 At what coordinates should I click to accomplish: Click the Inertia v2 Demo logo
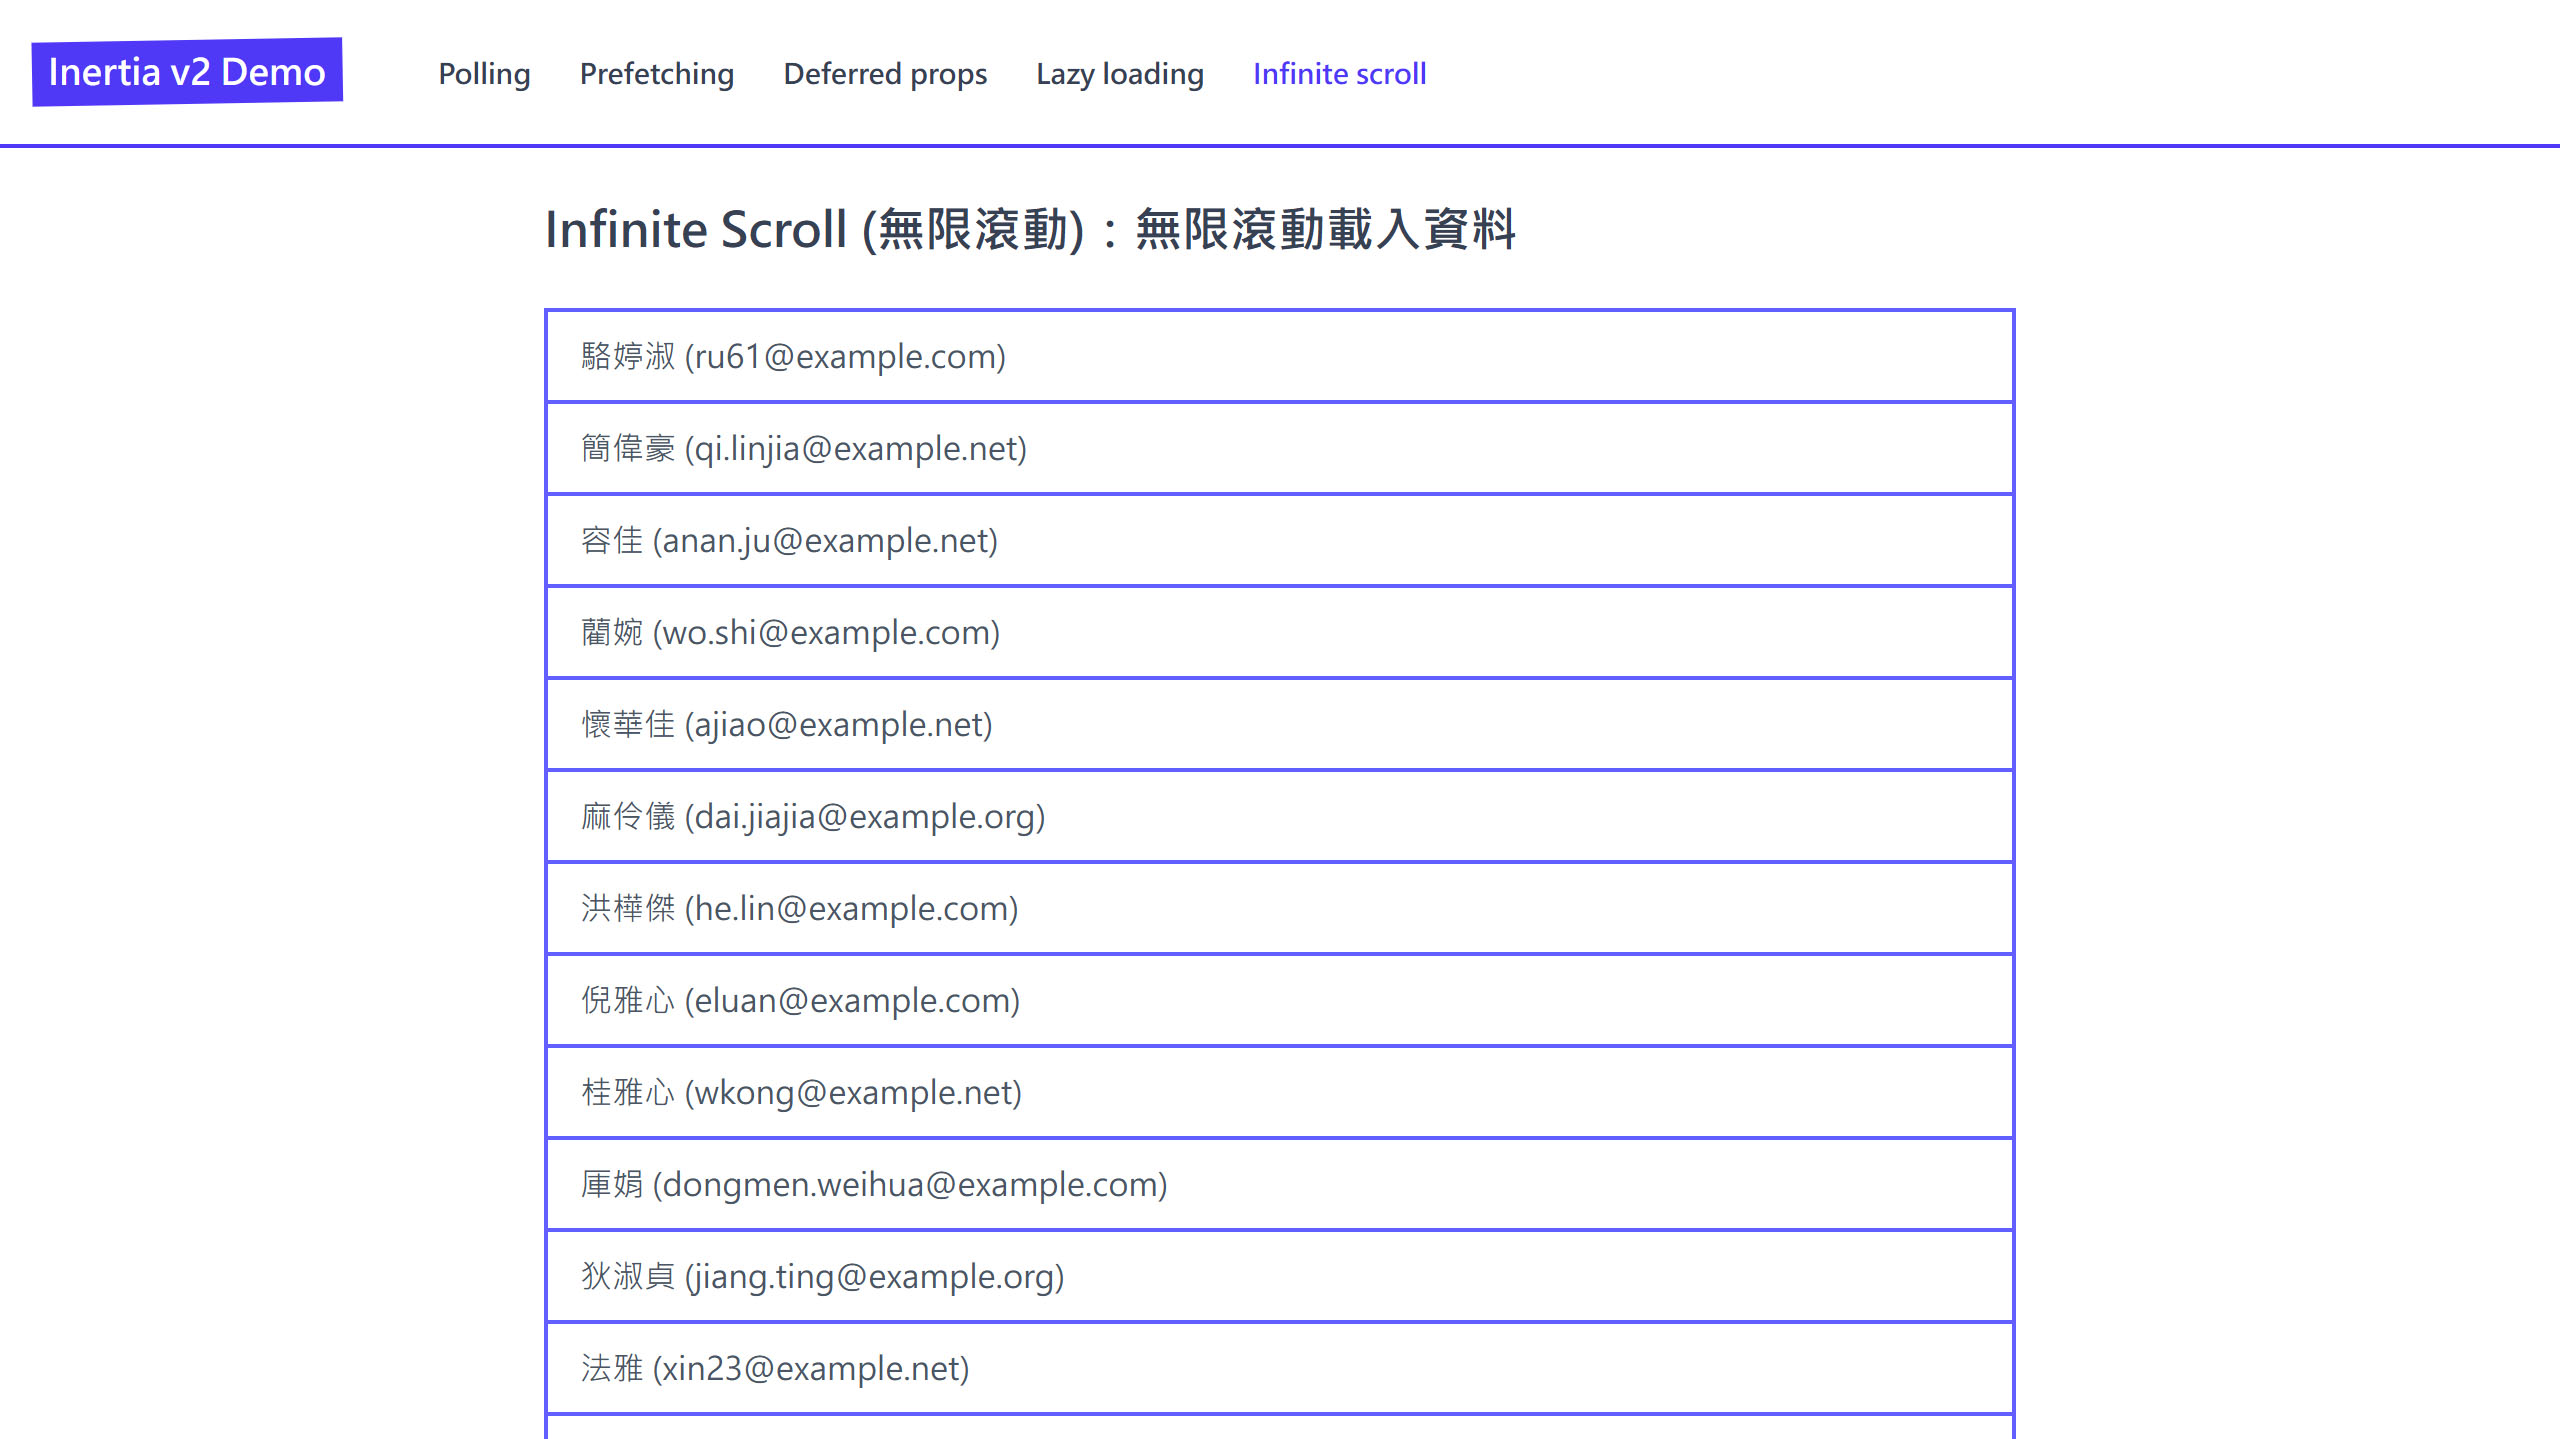[188, 70]
